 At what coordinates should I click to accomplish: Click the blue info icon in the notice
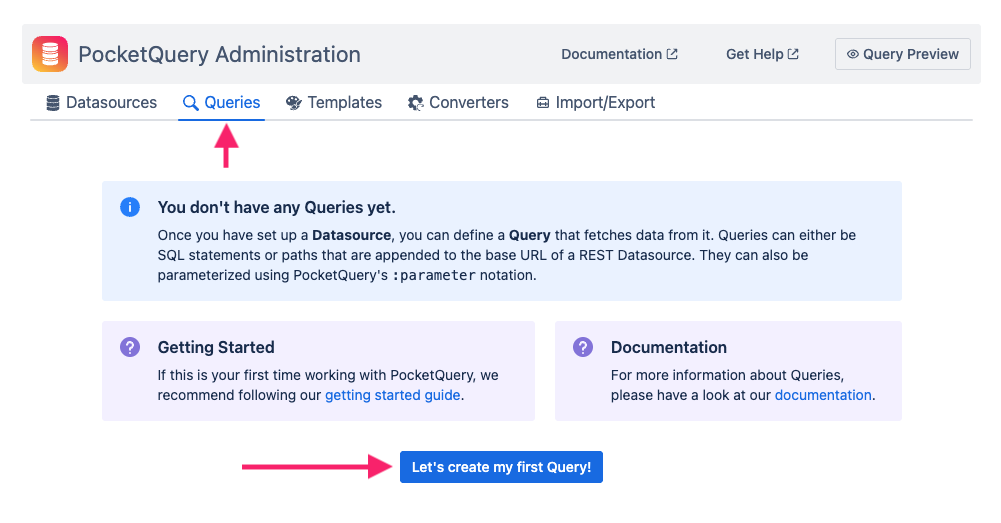(x=129, y=207)
